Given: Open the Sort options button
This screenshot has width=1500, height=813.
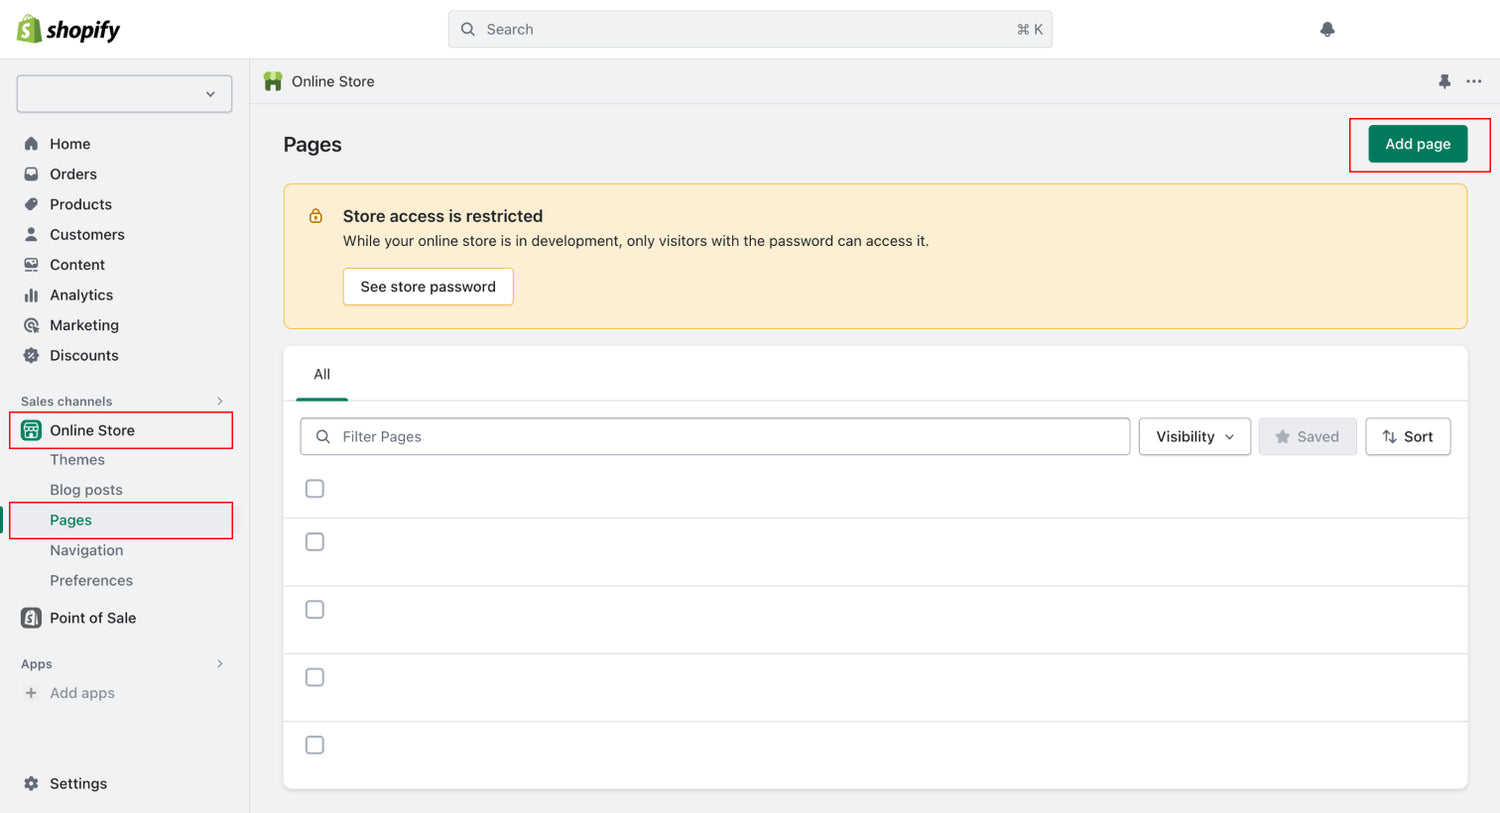Looking at the screenshot, I should [x=1407, y=437].
